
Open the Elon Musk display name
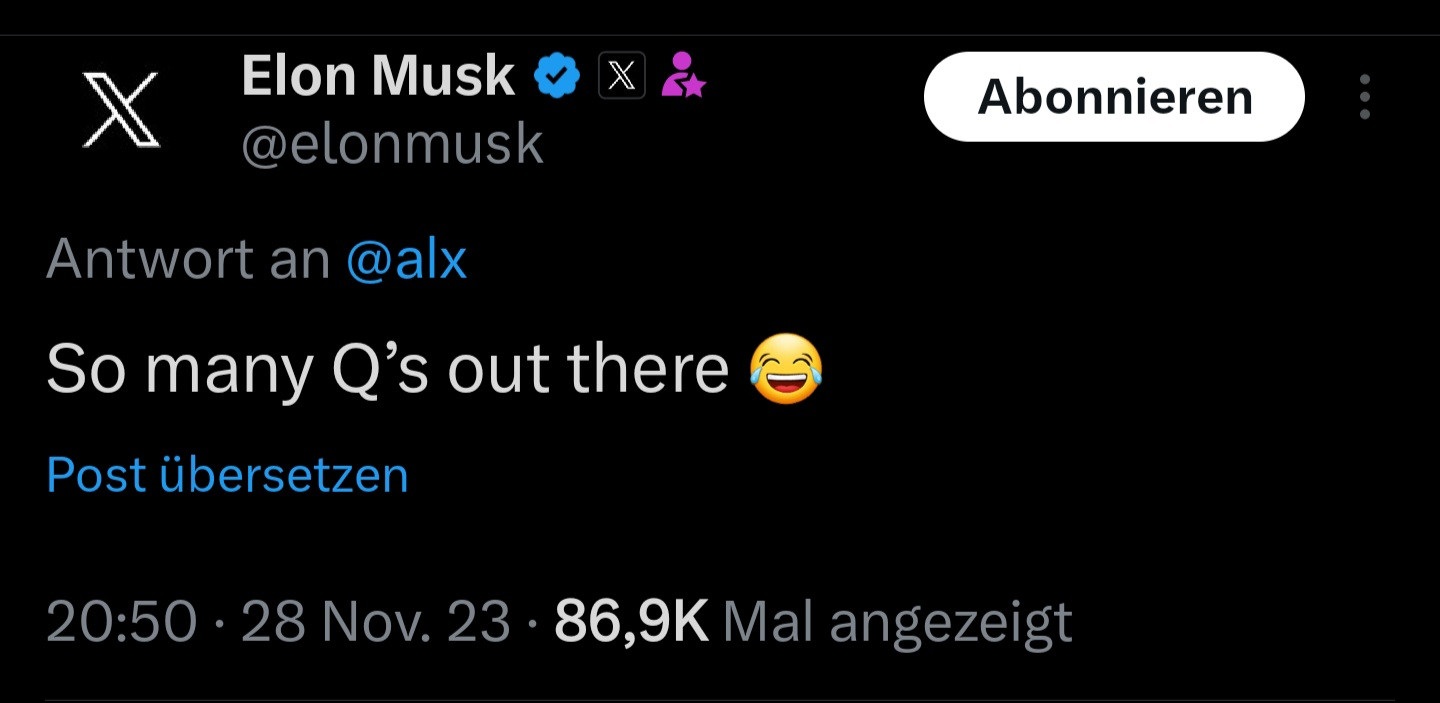click(378, 76)
